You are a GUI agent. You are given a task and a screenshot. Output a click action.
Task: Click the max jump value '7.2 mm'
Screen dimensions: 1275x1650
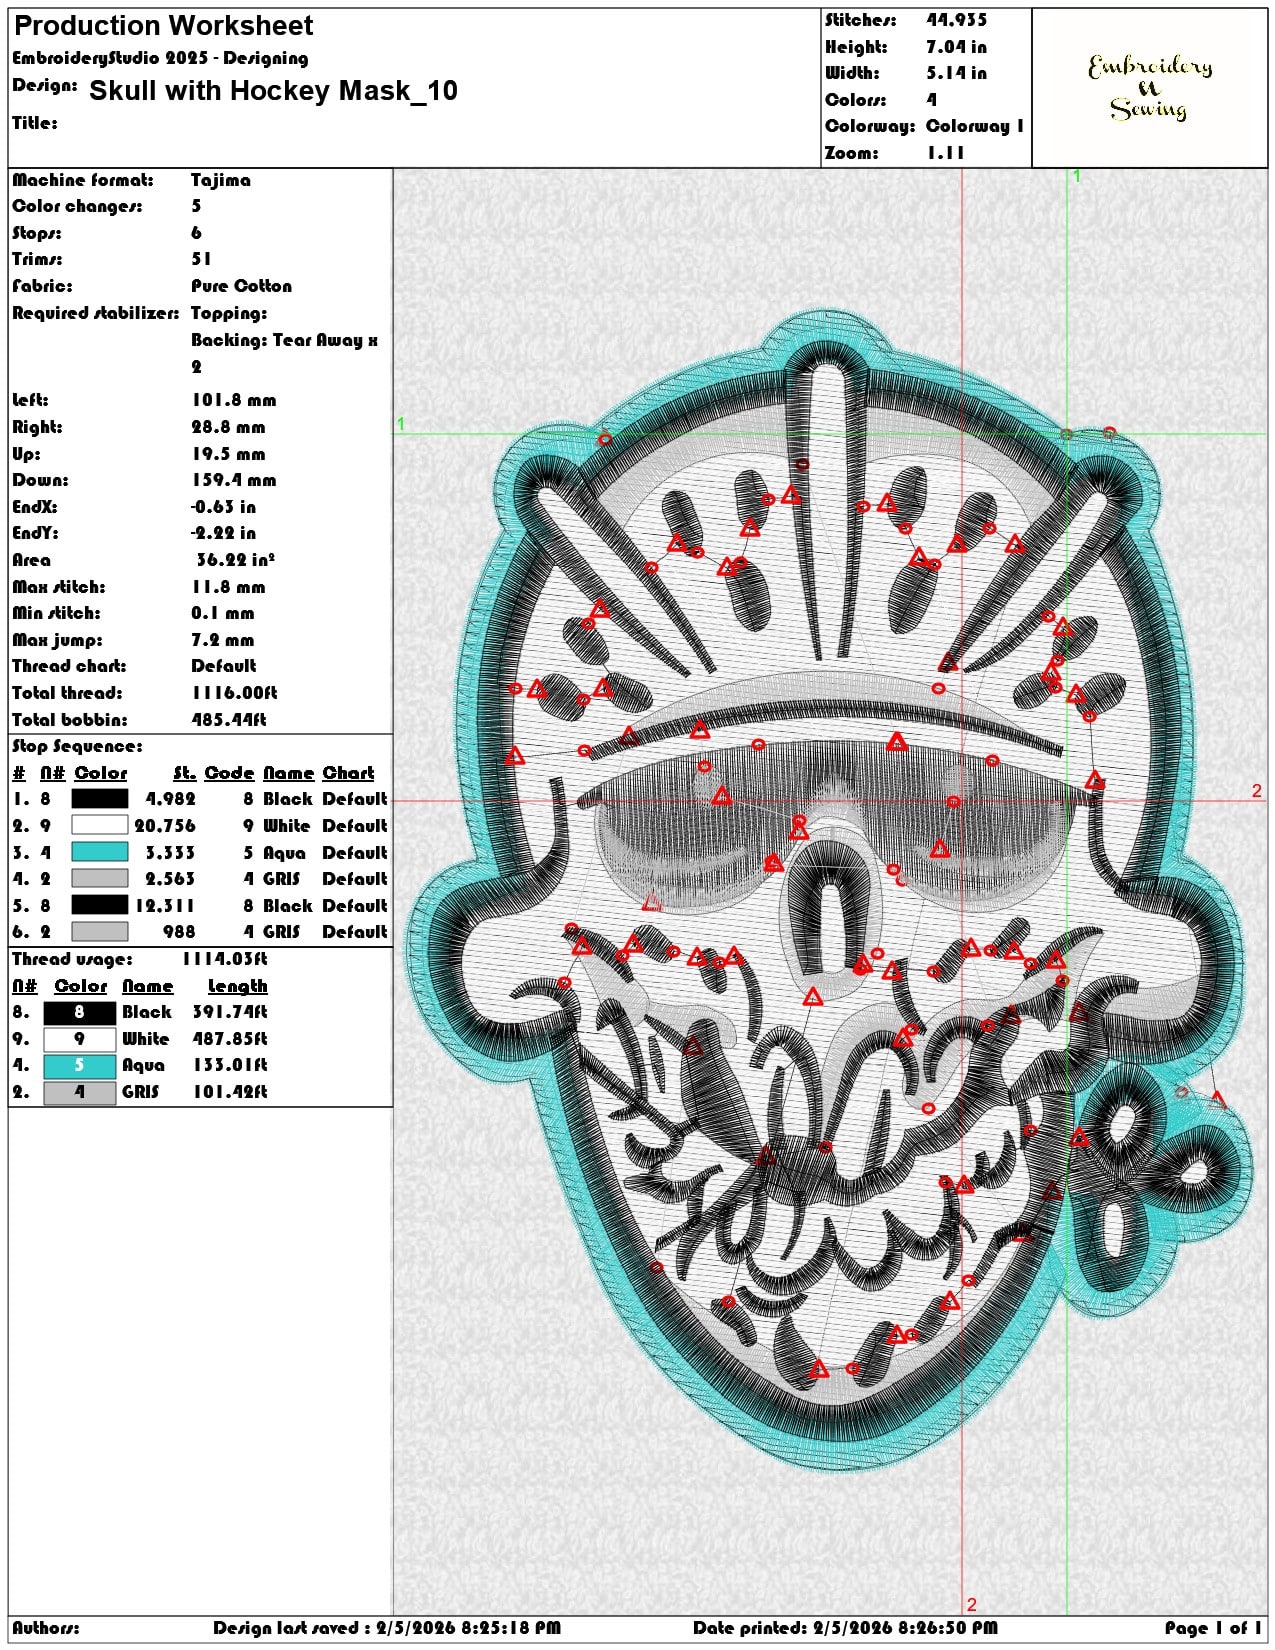pos(223,640)
